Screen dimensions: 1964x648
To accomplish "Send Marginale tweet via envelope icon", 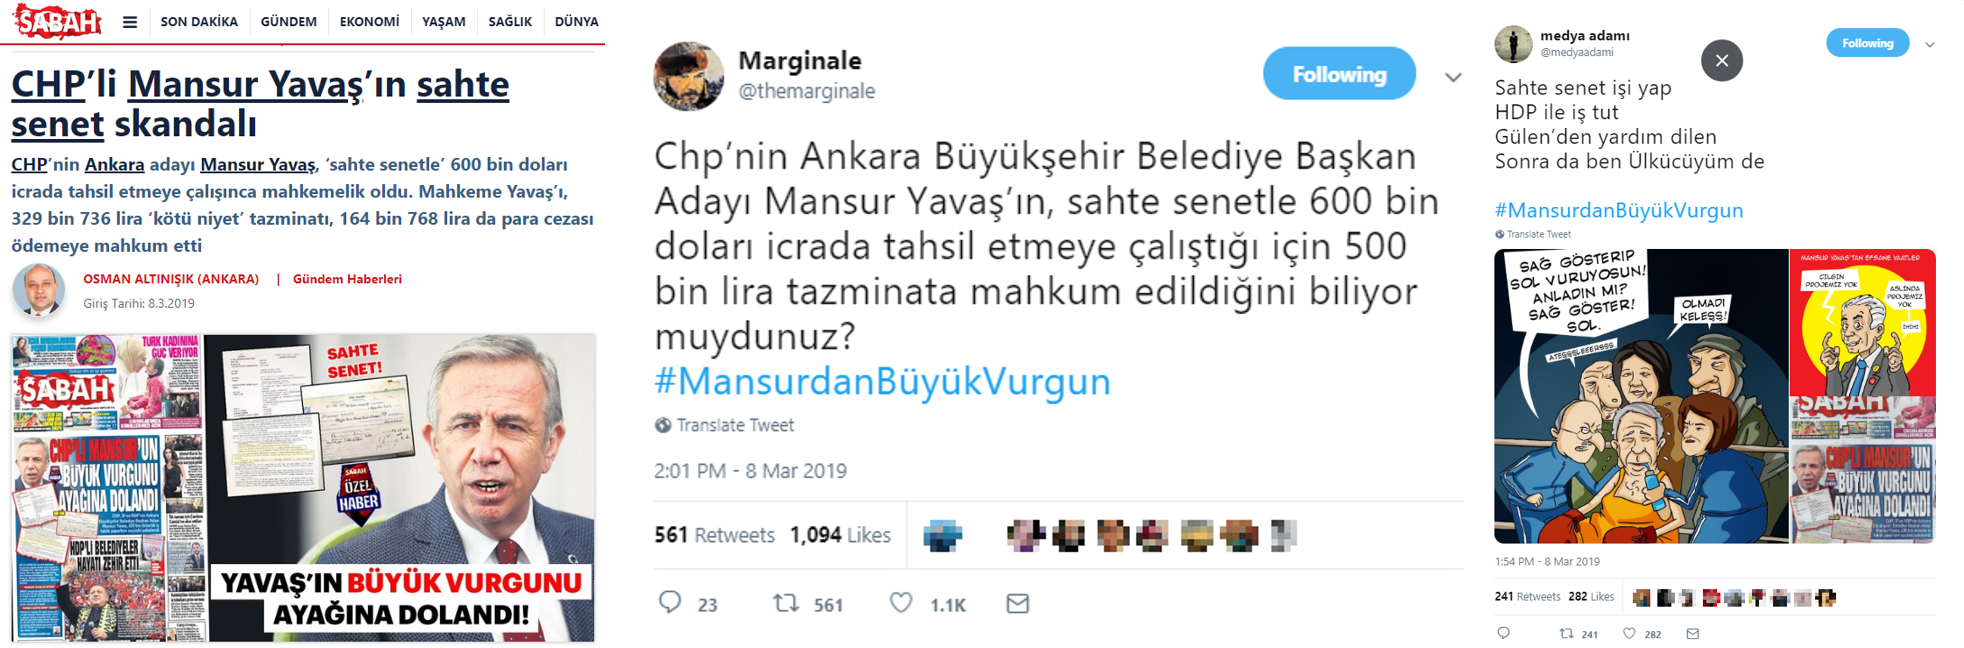I will (x=1018, y=603).
